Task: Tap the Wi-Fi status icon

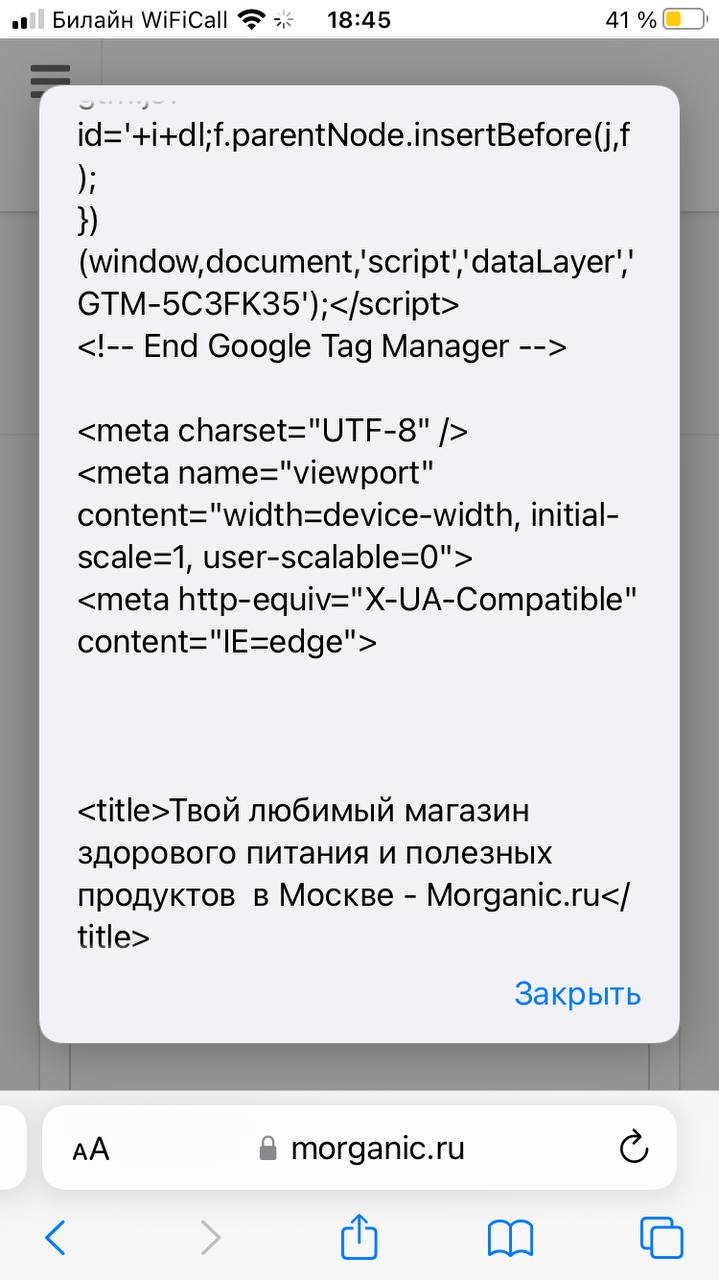Action: (x=253, y=19)
